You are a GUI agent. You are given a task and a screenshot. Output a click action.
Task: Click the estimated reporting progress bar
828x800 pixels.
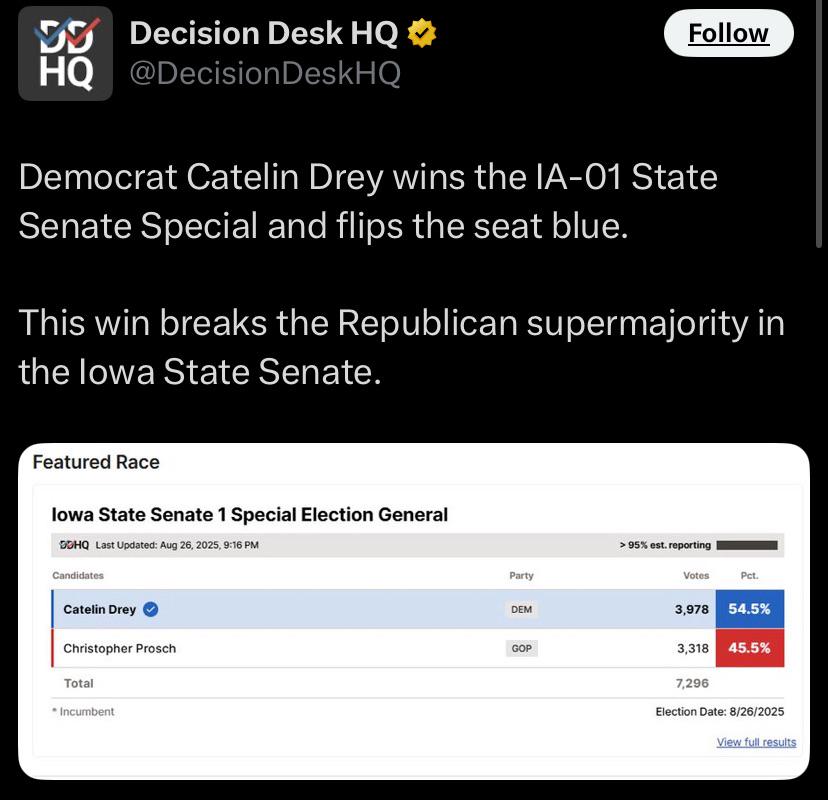coord(747,545)
